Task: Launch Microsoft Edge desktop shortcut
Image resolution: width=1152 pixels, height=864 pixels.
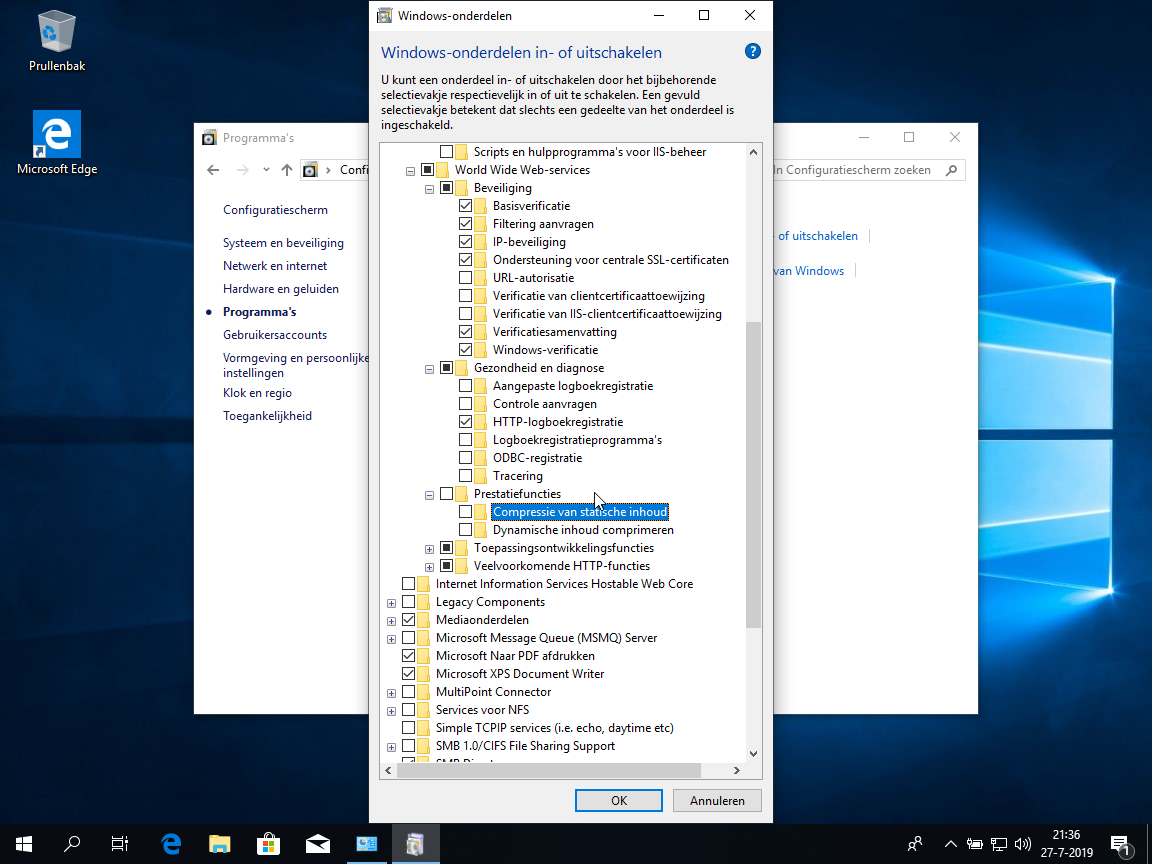Action: (57, 143)
